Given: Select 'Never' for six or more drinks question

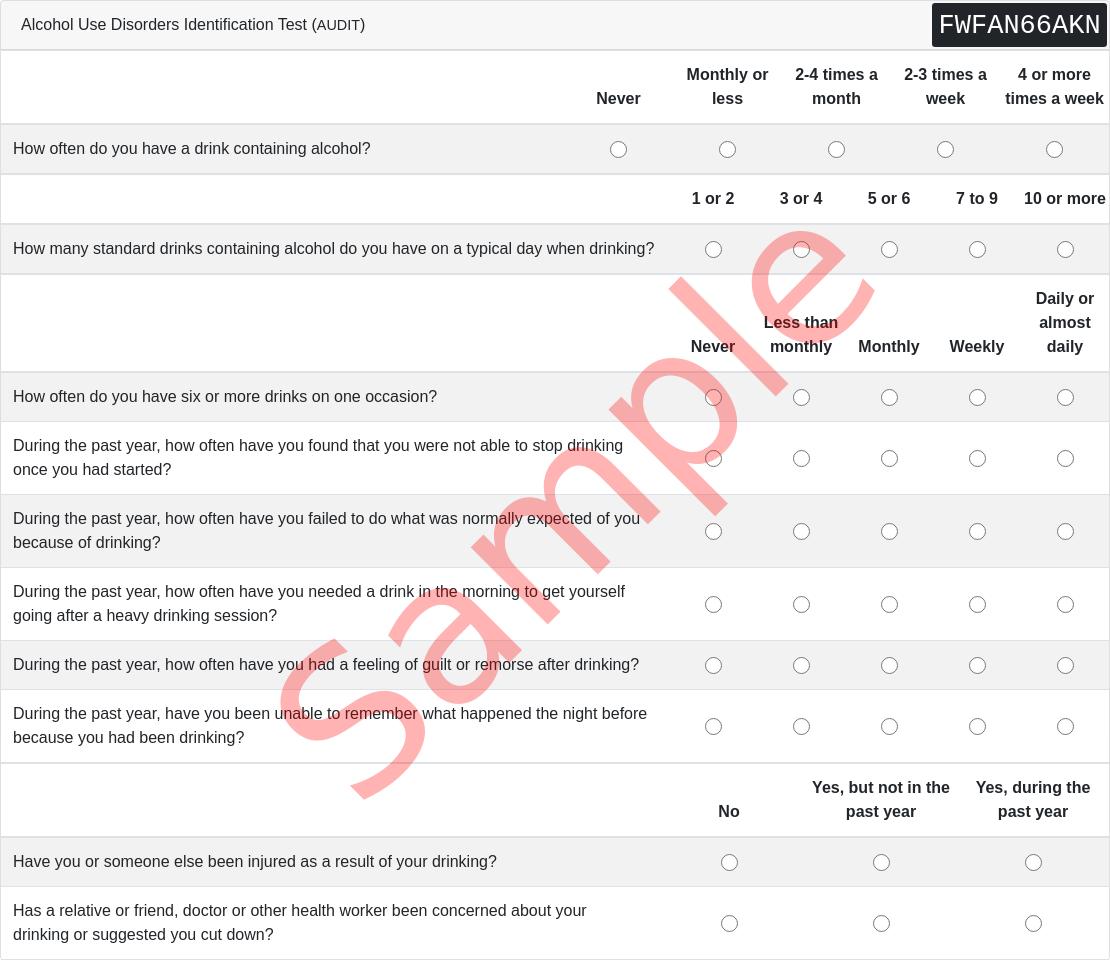Looking at the screenshot, I should (x=713, y=397).
